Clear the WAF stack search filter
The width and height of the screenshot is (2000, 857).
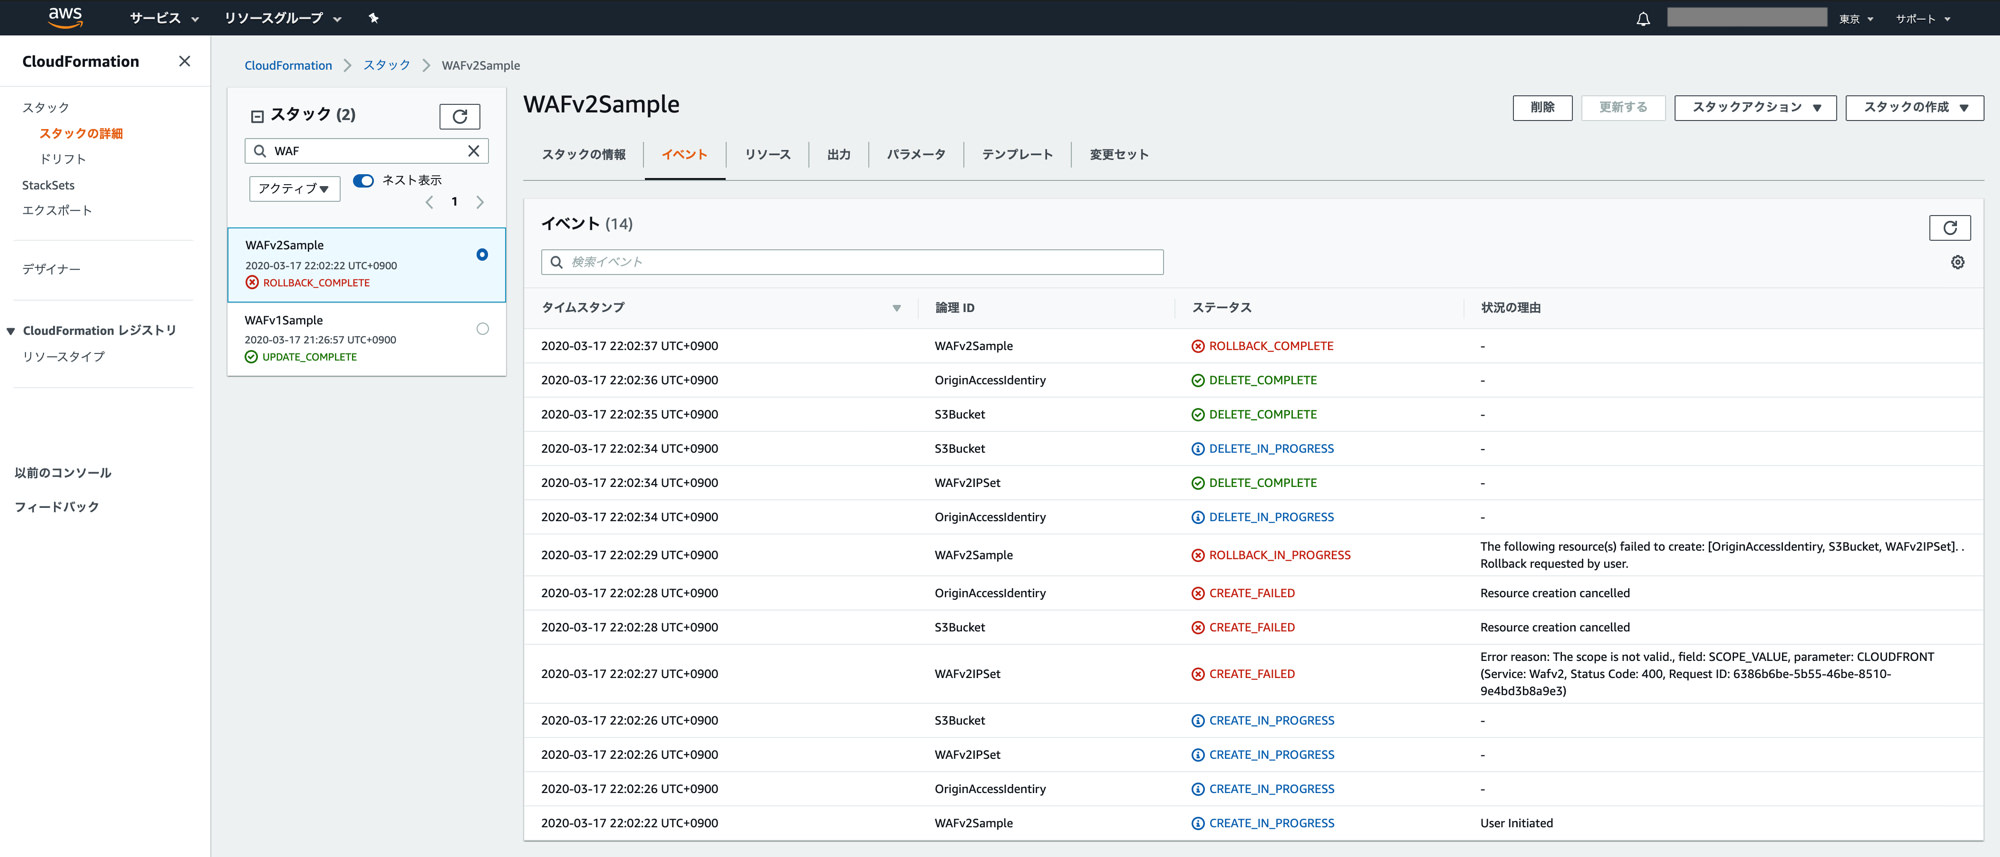[474, 151]
